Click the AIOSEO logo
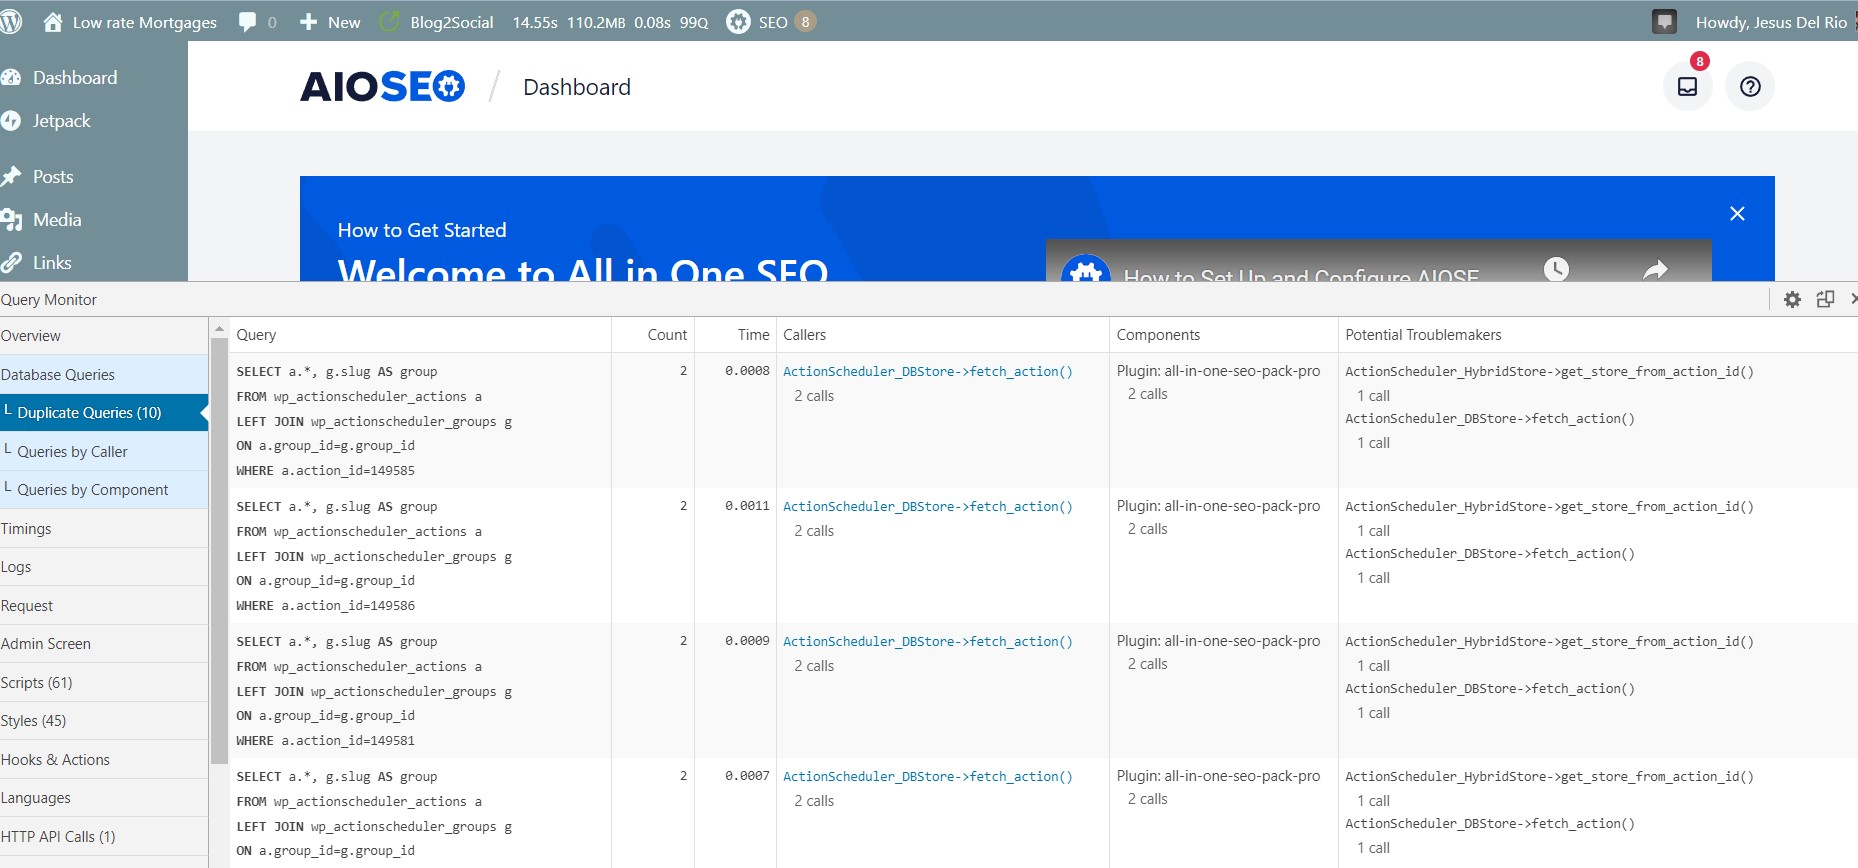The width and height of the screenshot is (1858, 868). 382,87
